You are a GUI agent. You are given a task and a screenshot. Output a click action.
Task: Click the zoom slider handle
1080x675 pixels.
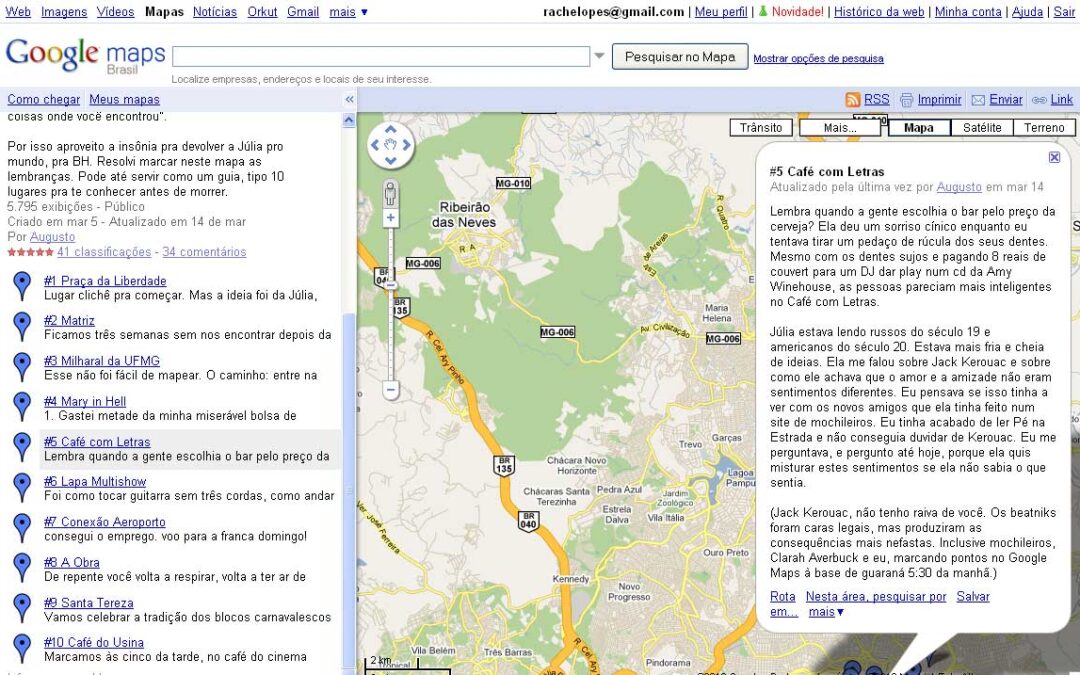tap(391, 285)
